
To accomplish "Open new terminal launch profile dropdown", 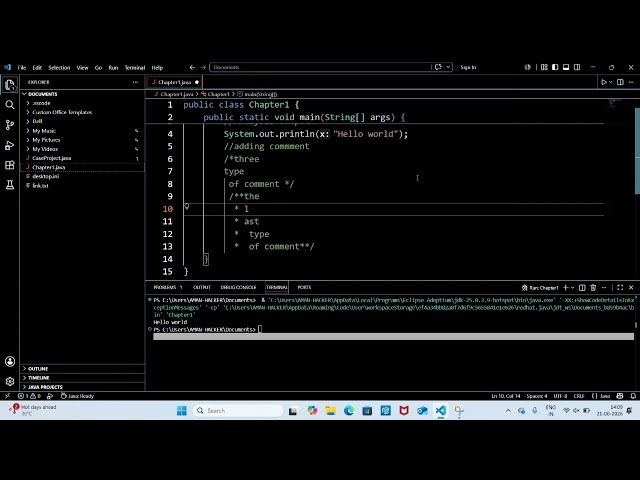I will point(572,287).
